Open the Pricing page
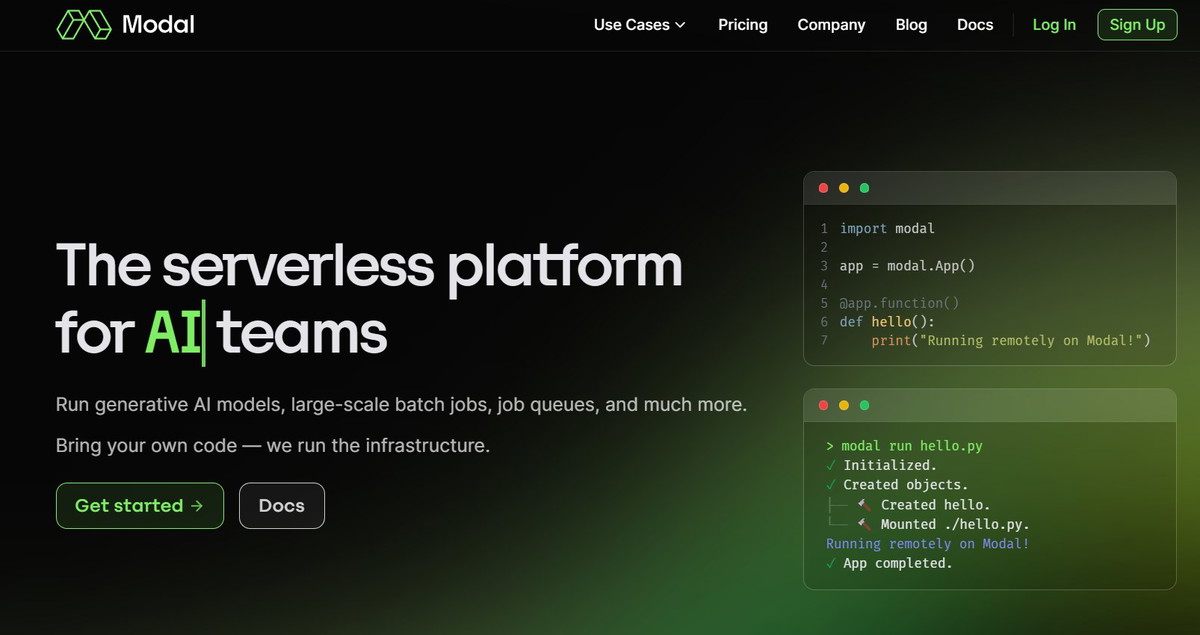Screen dimensions: 1200x635 tap(743, 25)
